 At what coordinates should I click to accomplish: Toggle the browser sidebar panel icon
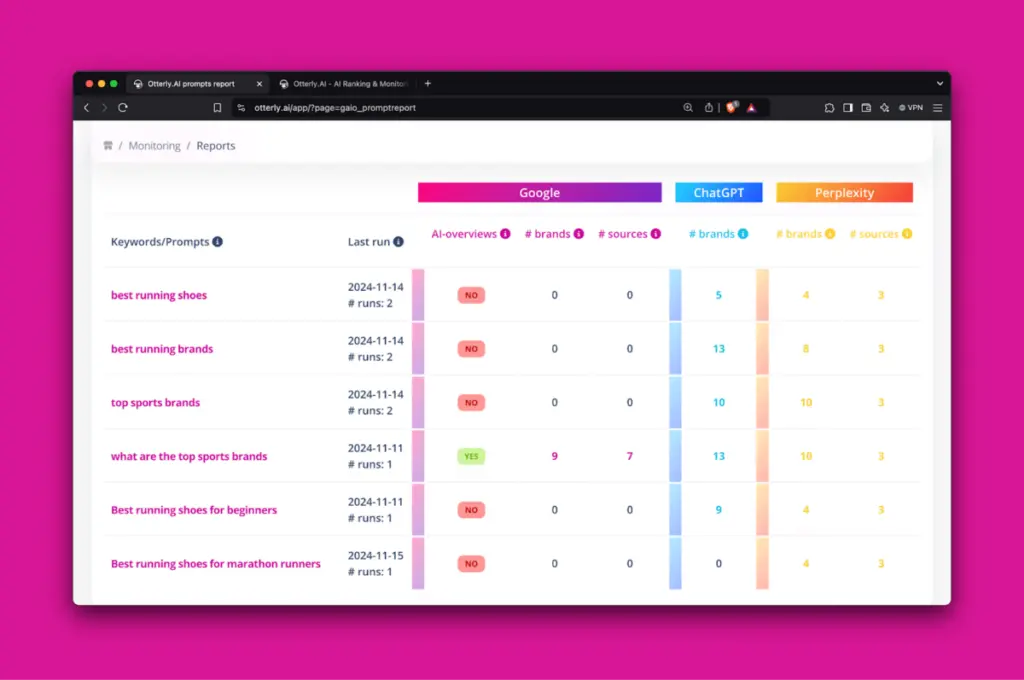[x=848, y=107]
